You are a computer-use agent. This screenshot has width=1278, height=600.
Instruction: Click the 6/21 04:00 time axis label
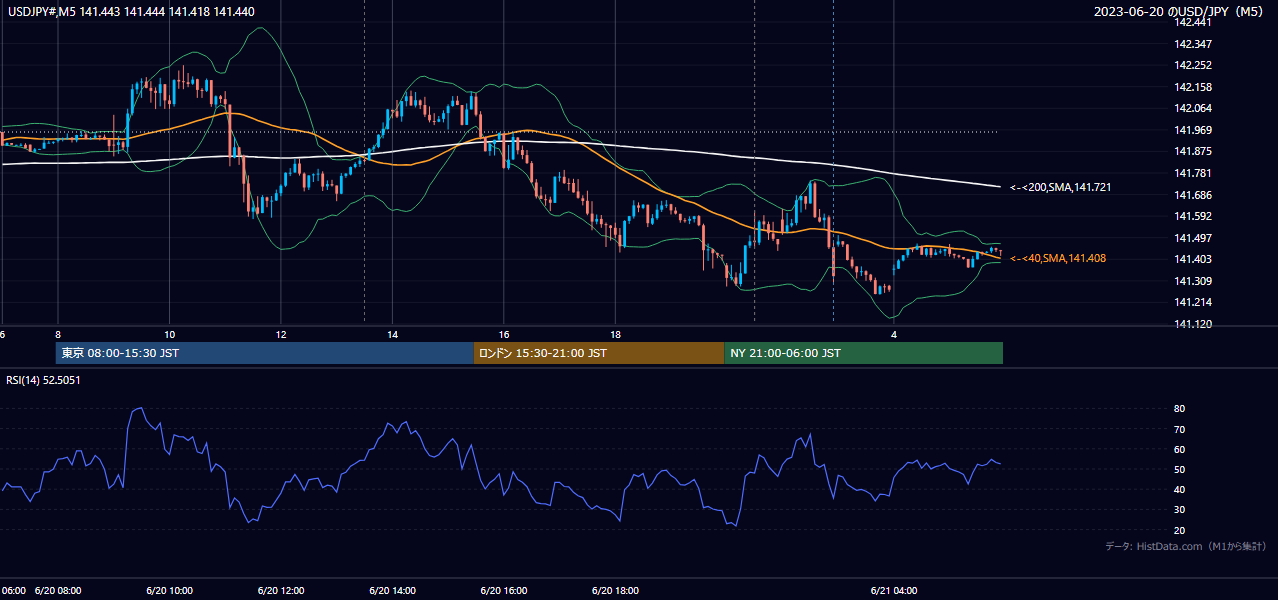(x=894, y=590)
